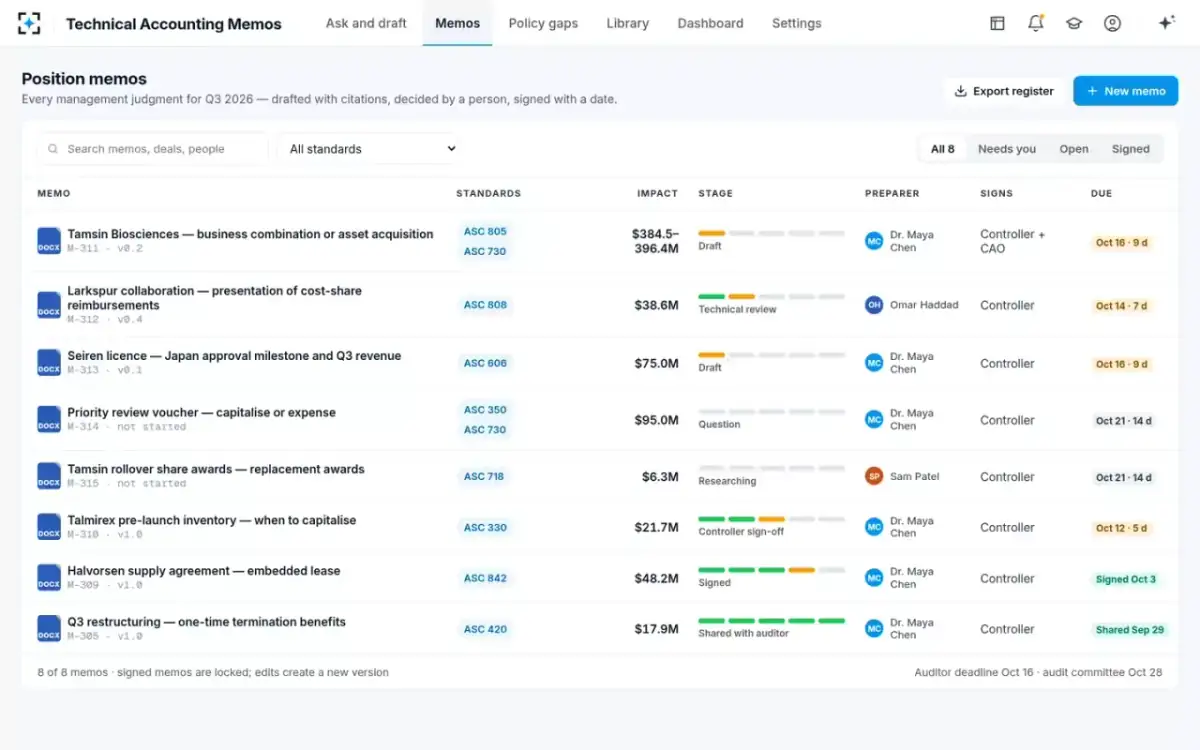
Task: Open the Library tab
Action: point(627,23)
